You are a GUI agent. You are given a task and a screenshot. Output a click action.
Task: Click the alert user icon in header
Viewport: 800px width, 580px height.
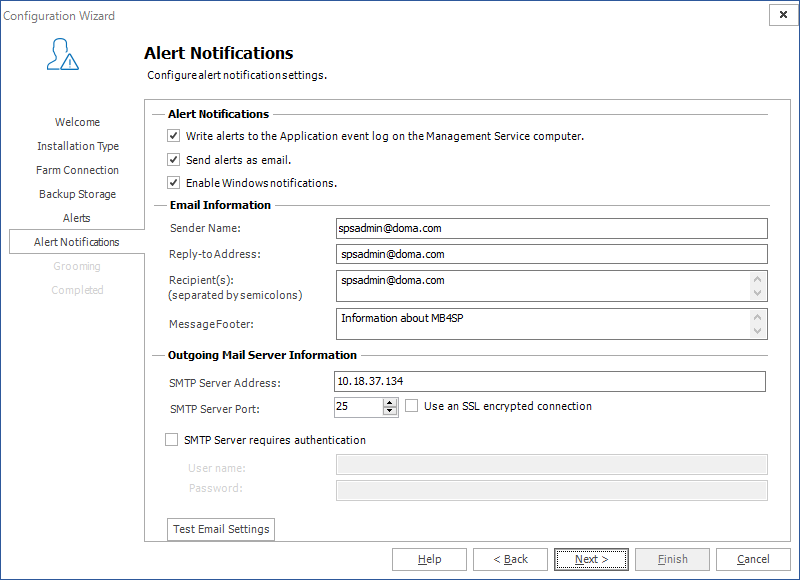click(x=63, y=54)
